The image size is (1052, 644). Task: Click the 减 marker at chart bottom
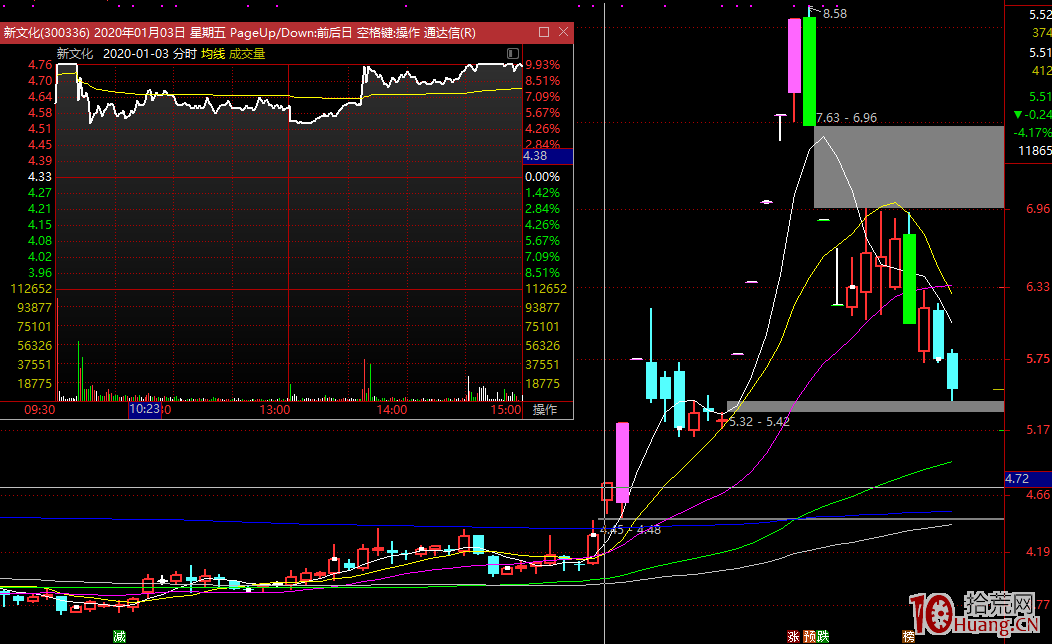click(x=119, y=636)
